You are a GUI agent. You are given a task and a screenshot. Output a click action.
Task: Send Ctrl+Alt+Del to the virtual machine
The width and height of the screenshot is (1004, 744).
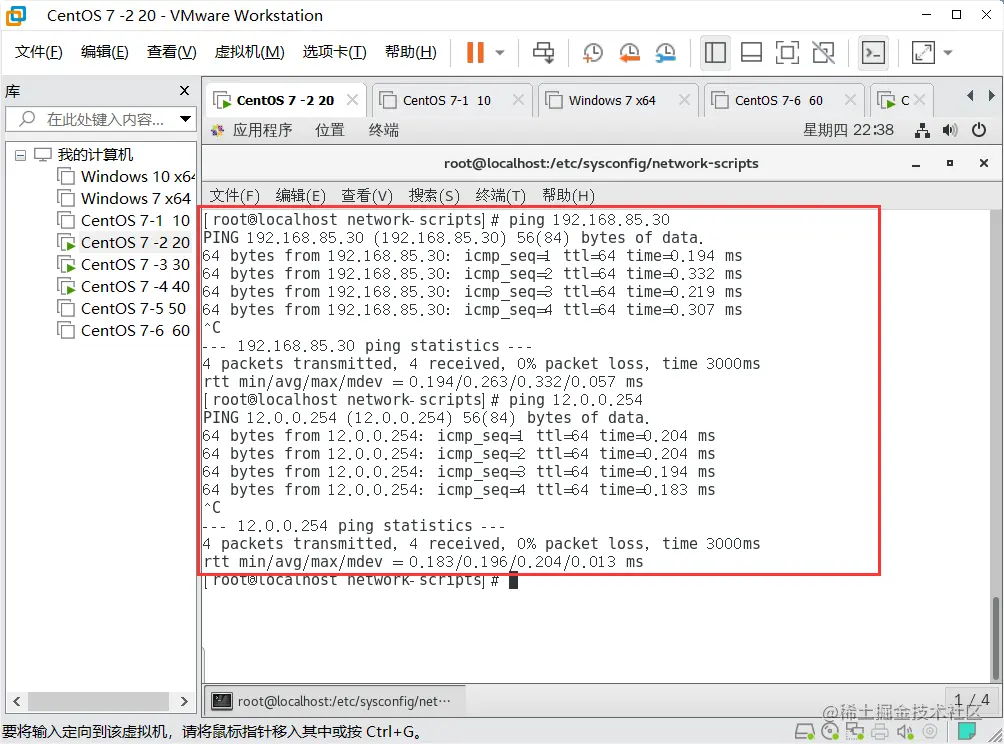tap(543, 55)
